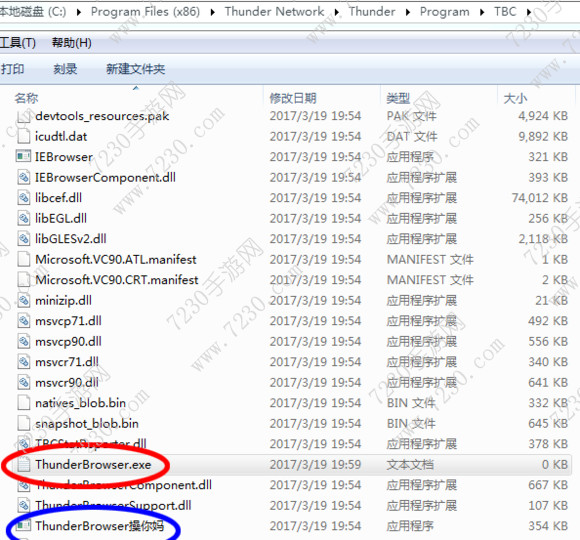
Task: Go to Thunder breadcrumb folder
Action: click(372, 12)
